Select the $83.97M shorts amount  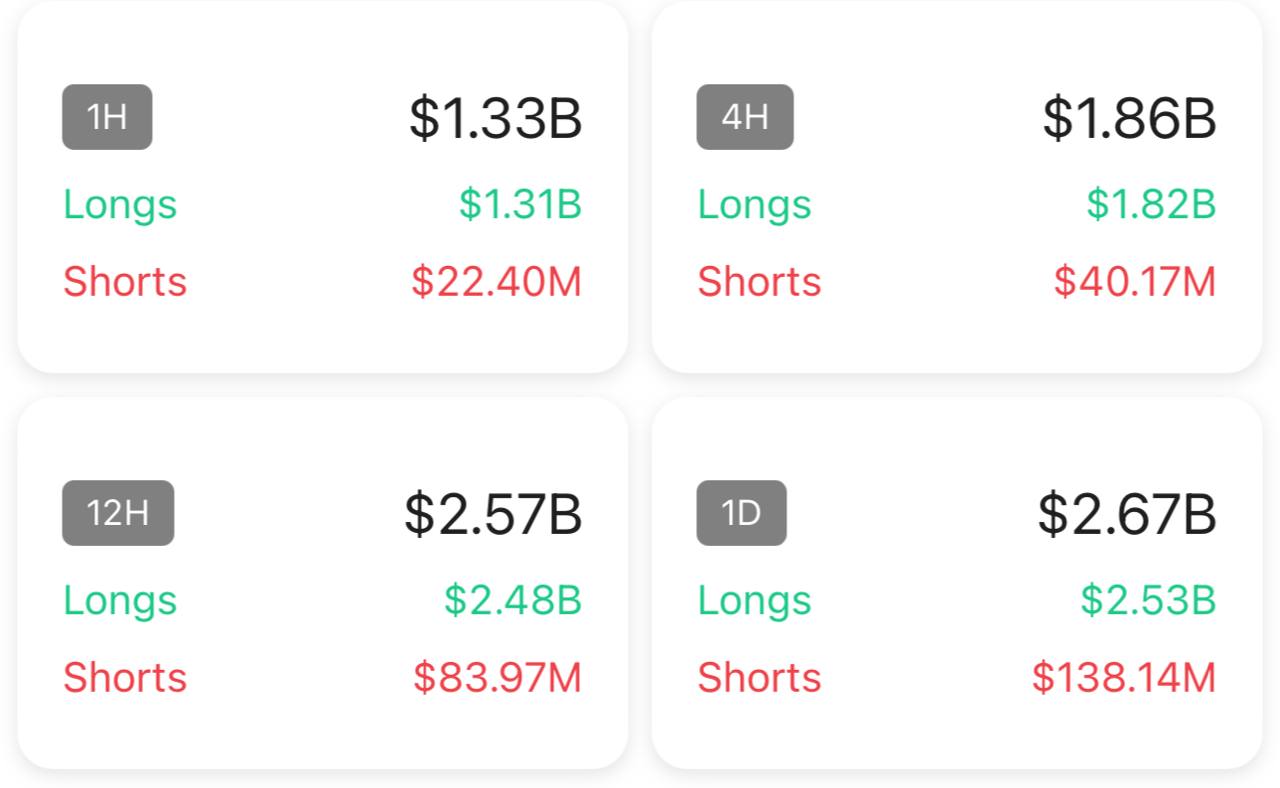(x=497, y=678)
